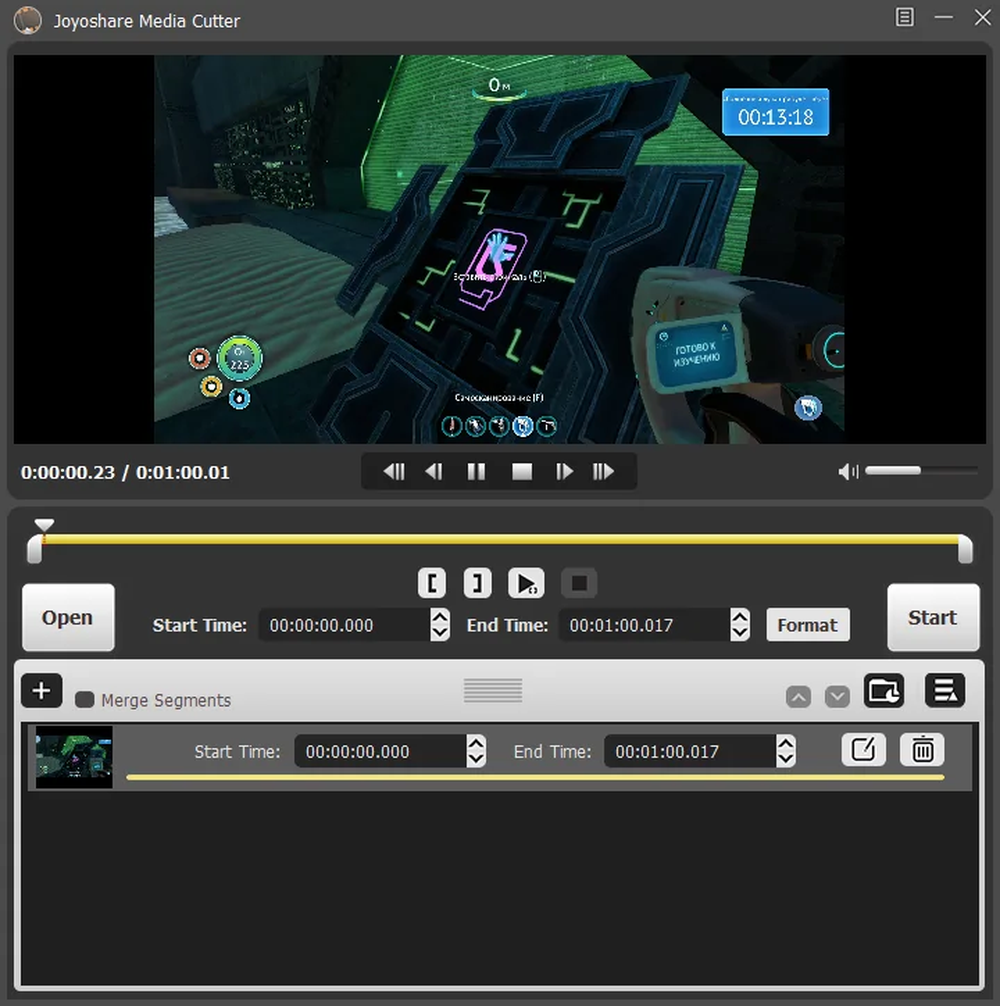Viewport: 1000px width, 1006px height.
Task: Delete the segment with trash icon
Action: coord(922,749)
